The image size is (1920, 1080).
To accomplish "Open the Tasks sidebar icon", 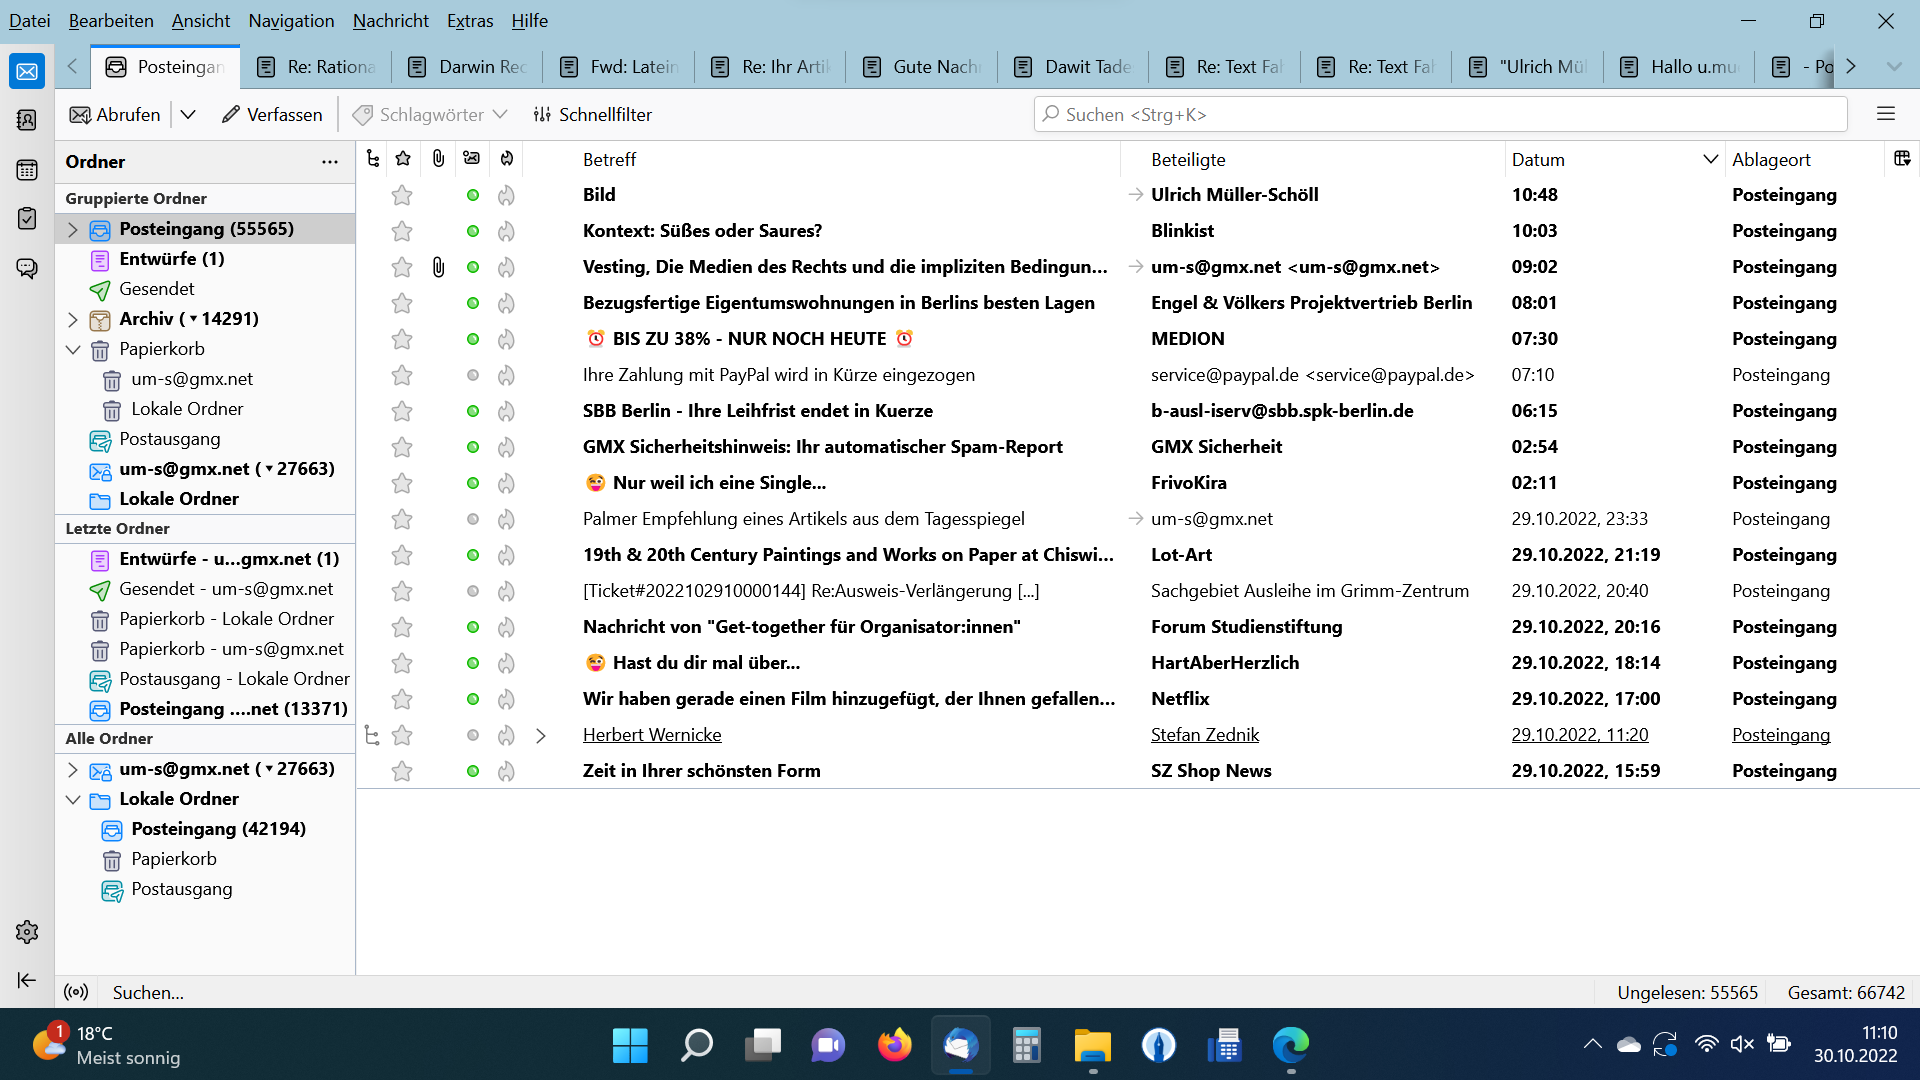I will coord(27,218).
